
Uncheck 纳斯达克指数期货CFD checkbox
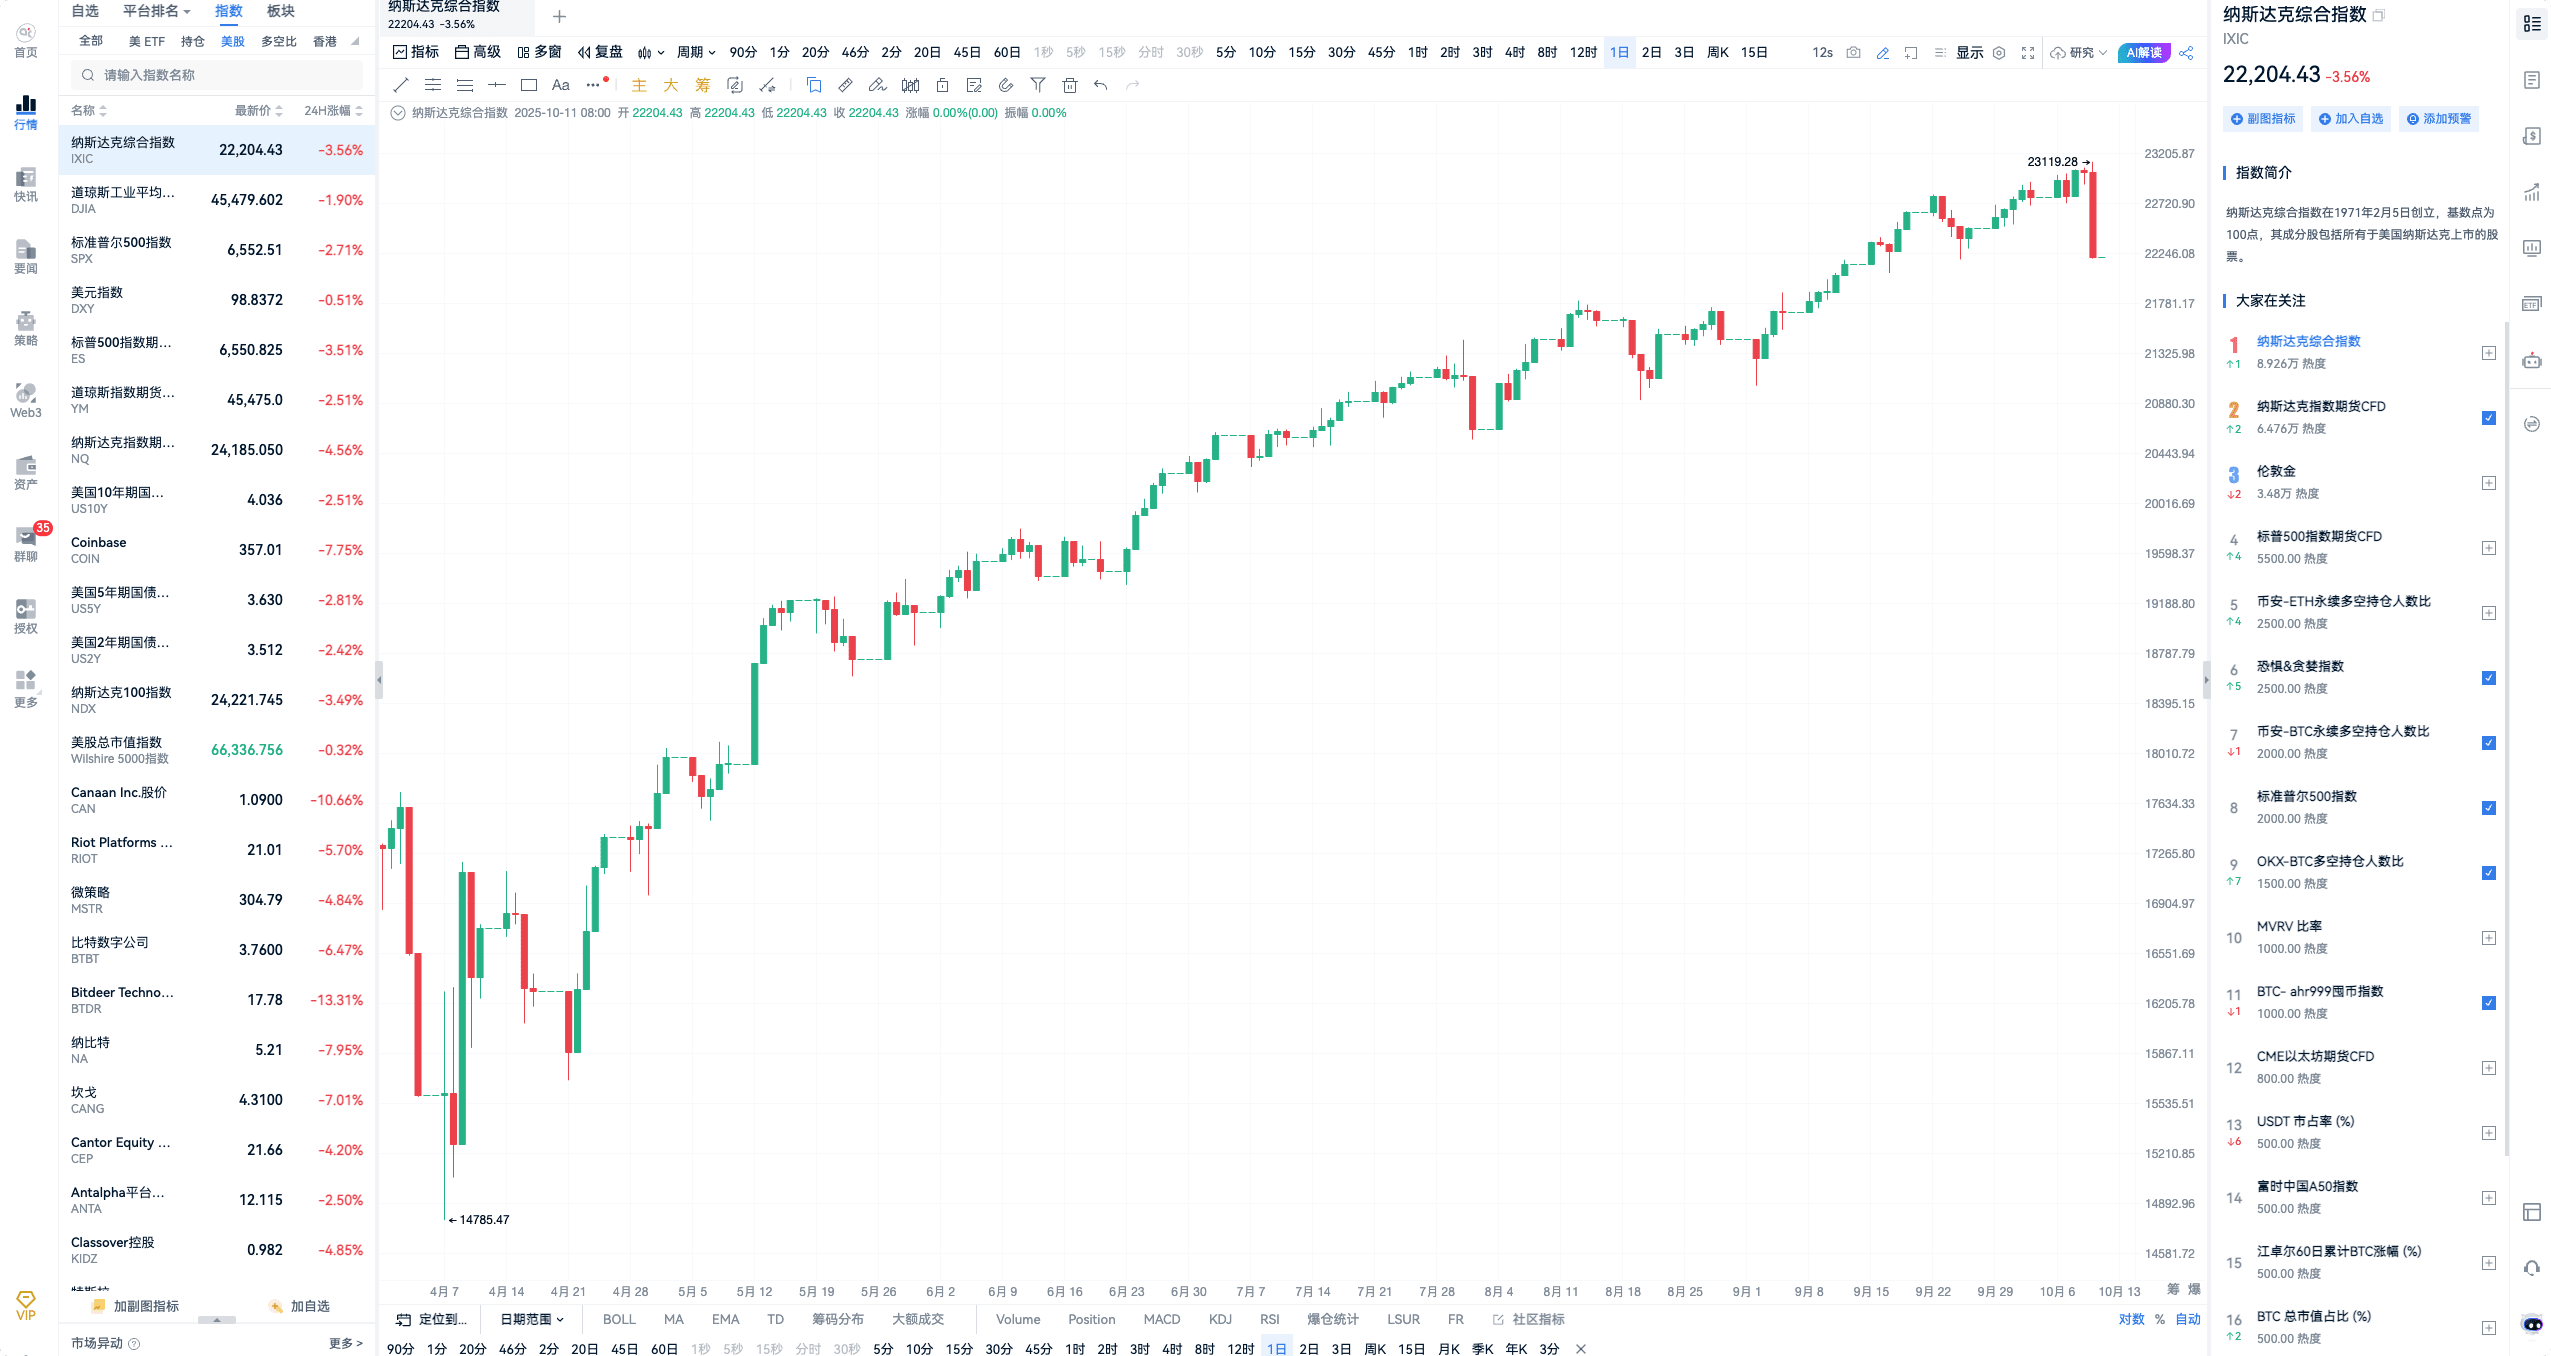coord(2489,418)
